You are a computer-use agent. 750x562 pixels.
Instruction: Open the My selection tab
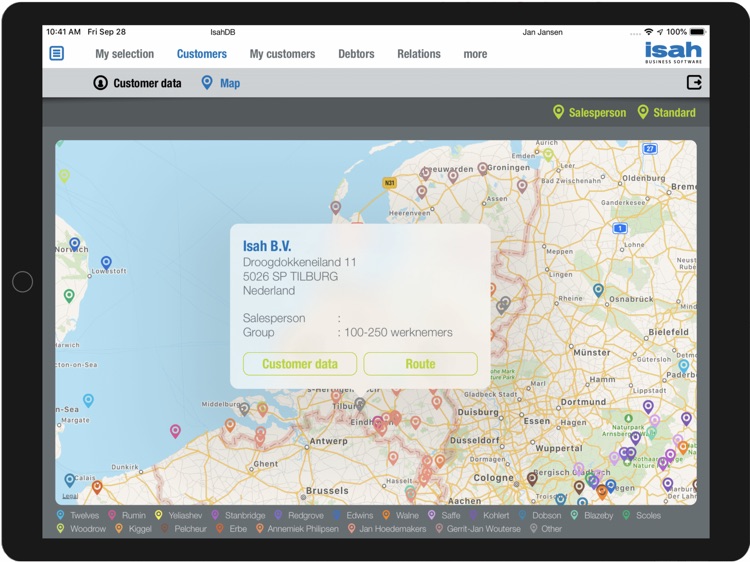click(124, 54)
